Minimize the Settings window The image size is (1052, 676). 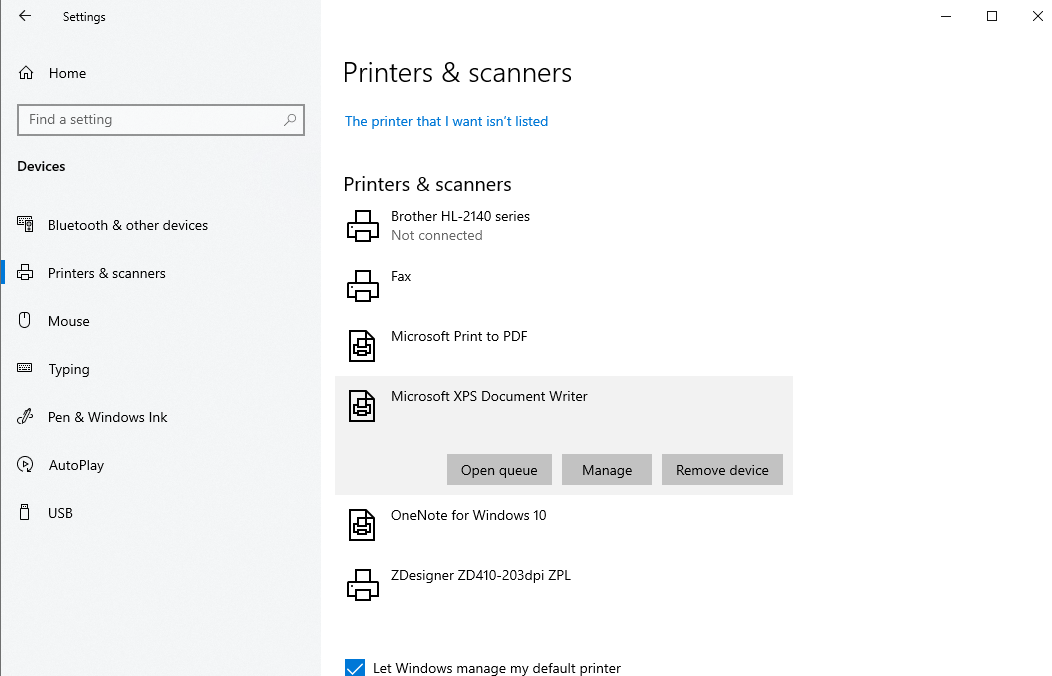946,16
